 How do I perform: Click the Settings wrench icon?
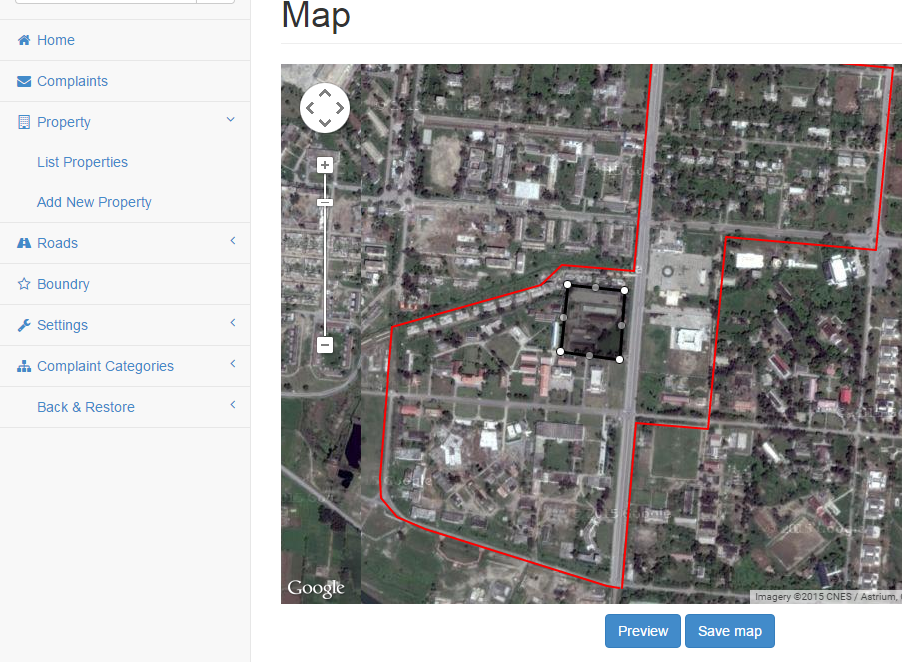click(x=24, y=325)
